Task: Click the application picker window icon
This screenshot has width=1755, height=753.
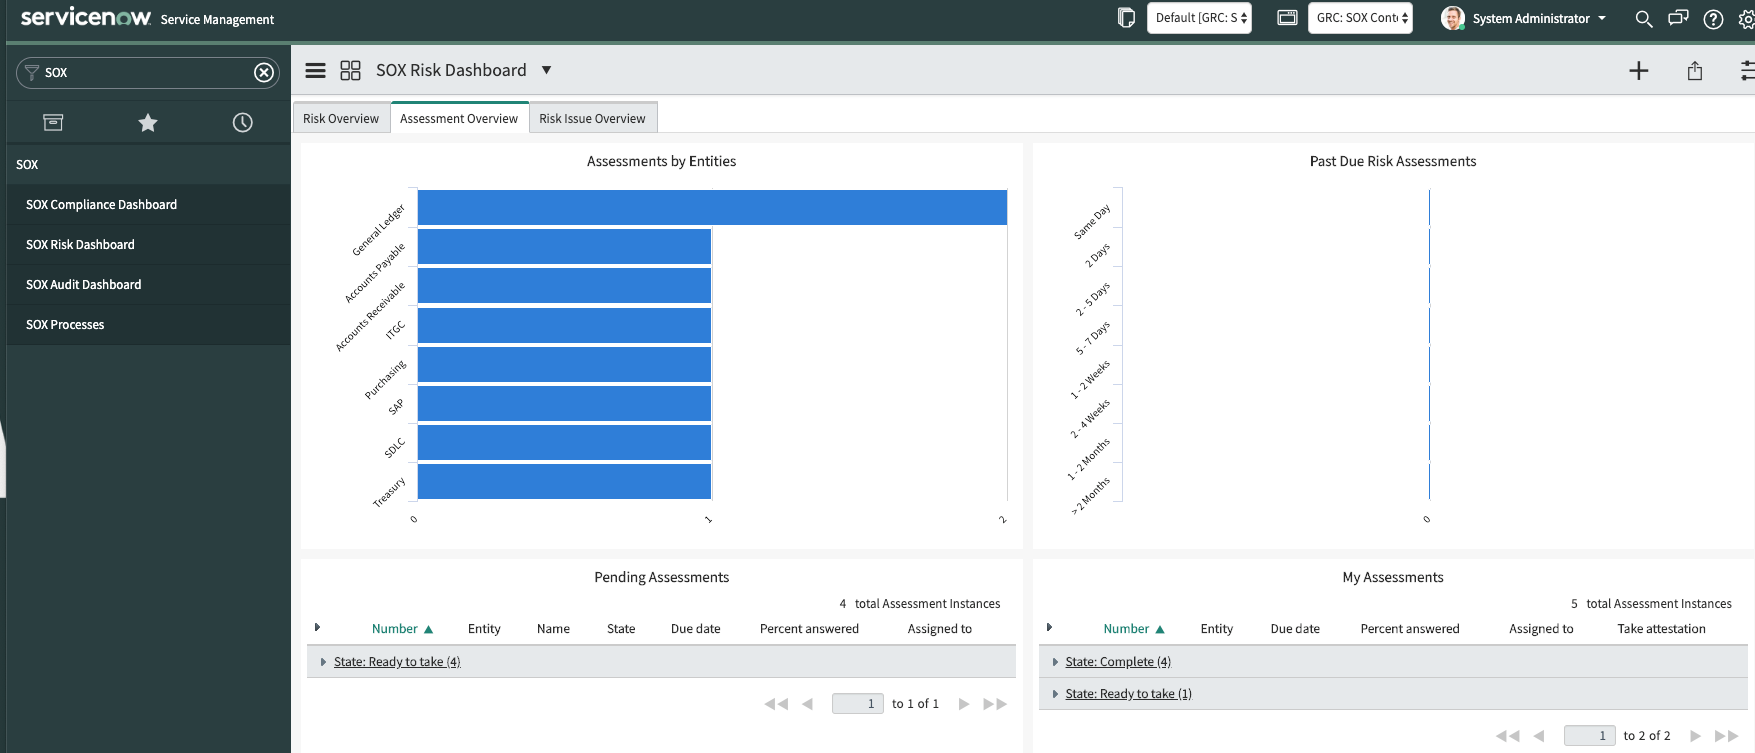Action: coord(1287,18)
